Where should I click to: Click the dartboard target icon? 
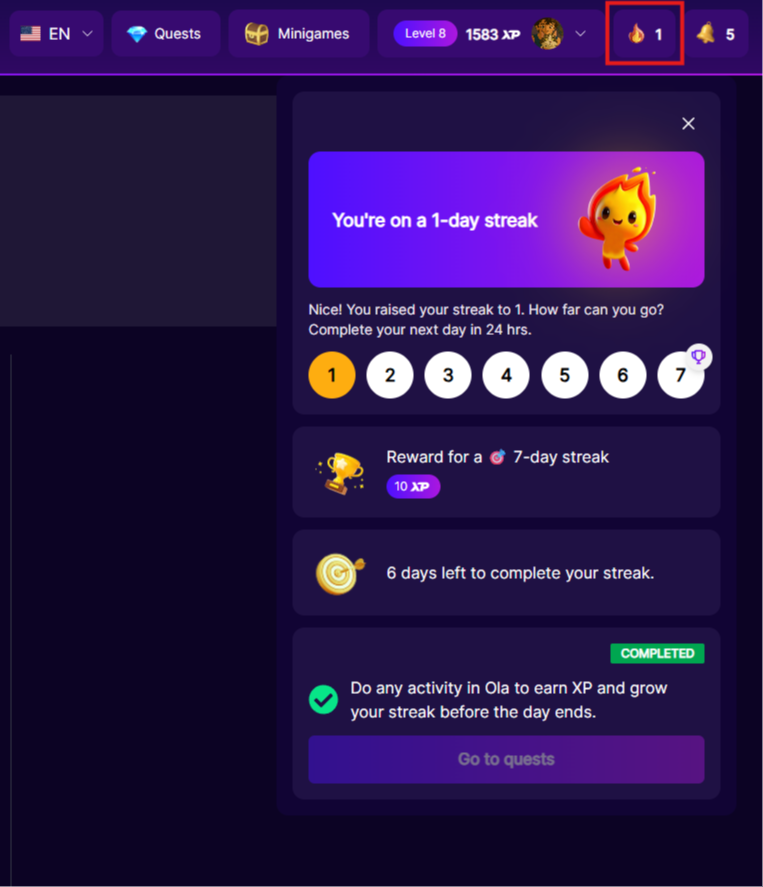(339, 573)
